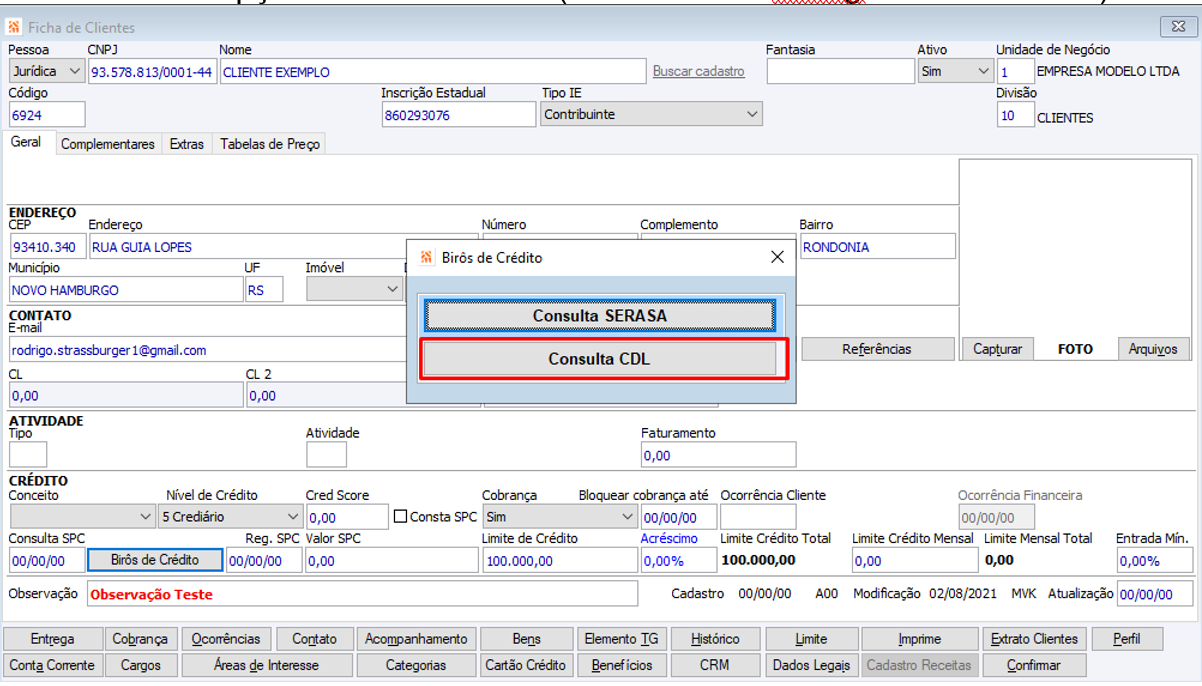
Task: Click the Cargos button
Action: pyautogui.click(x=140, y=665)
